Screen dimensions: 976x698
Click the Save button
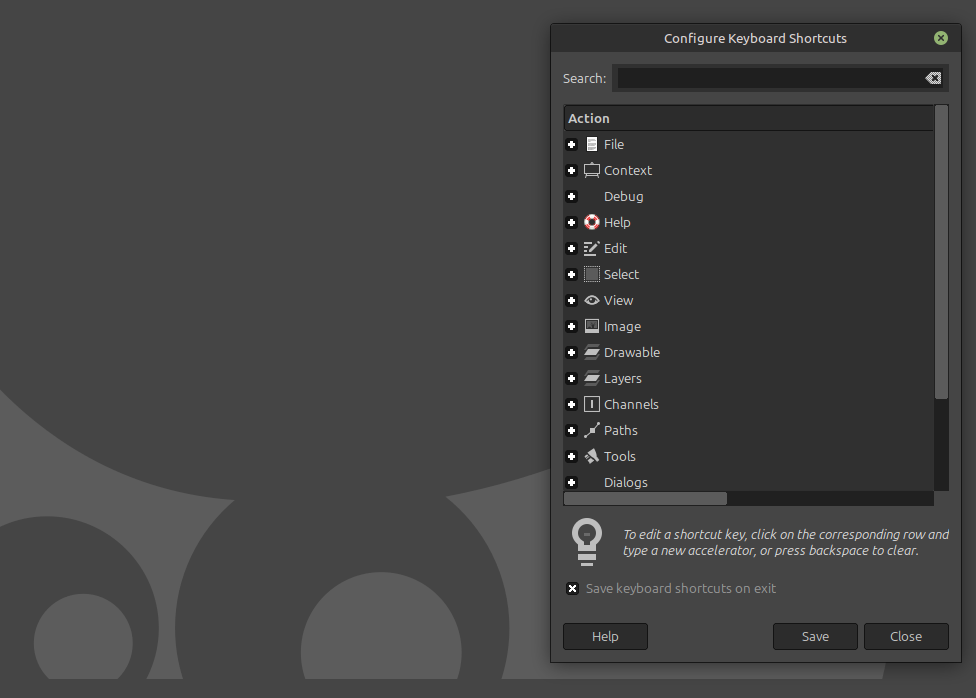[x=815, y=636]
